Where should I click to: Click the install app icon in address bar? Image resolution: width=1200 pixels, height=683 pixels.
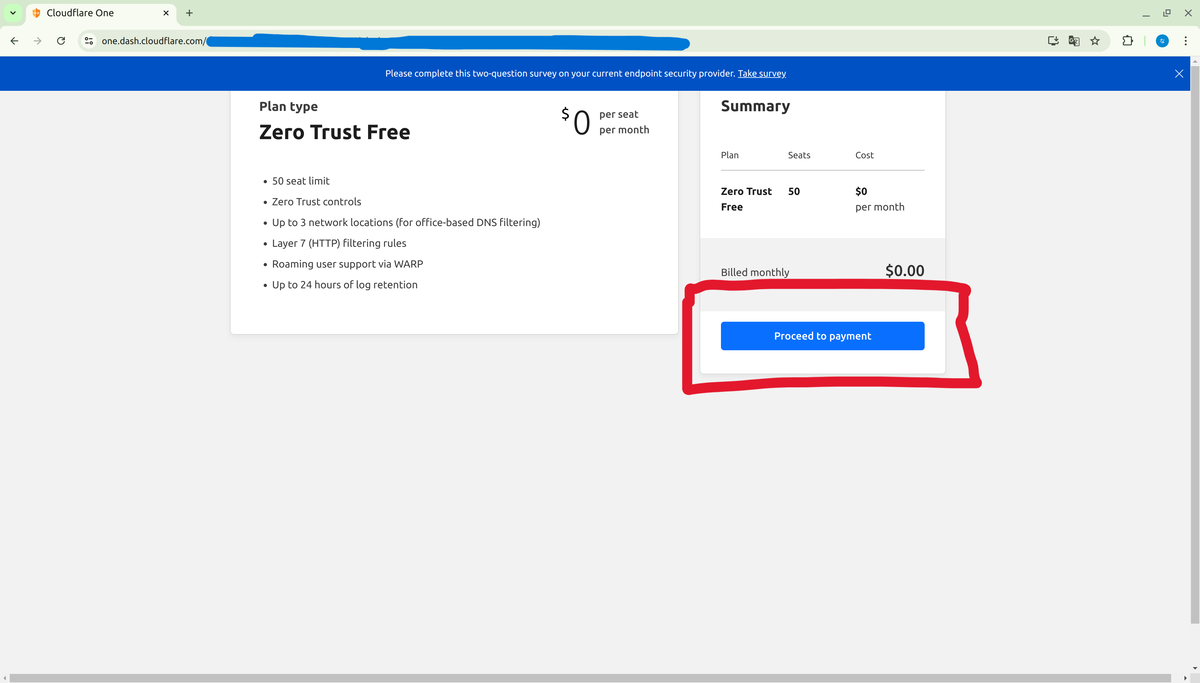[1053, 41]
